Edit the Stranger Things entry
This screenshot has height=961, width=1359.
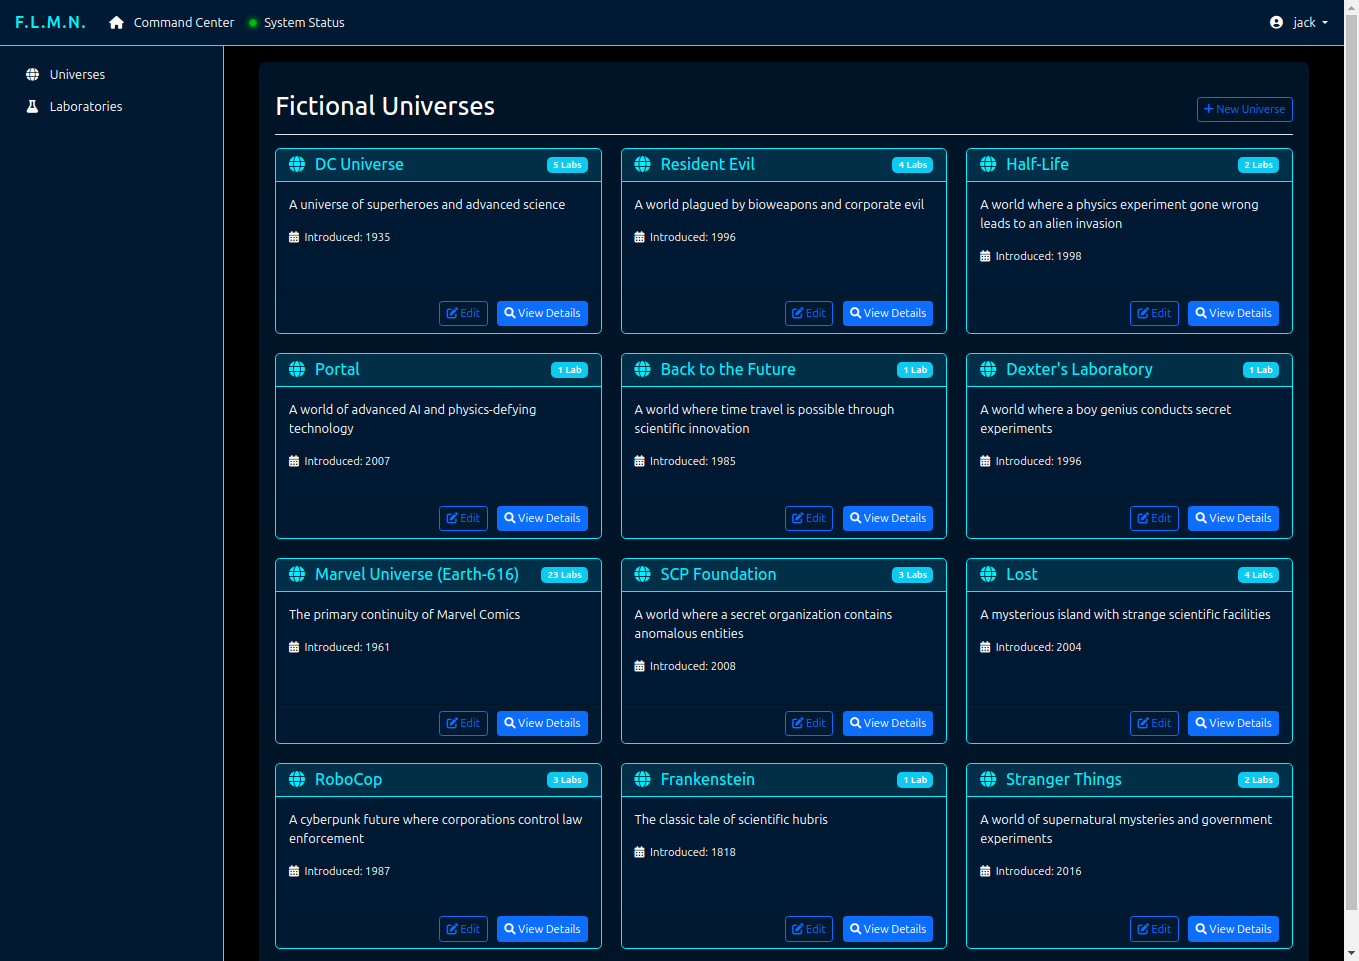1154,929
